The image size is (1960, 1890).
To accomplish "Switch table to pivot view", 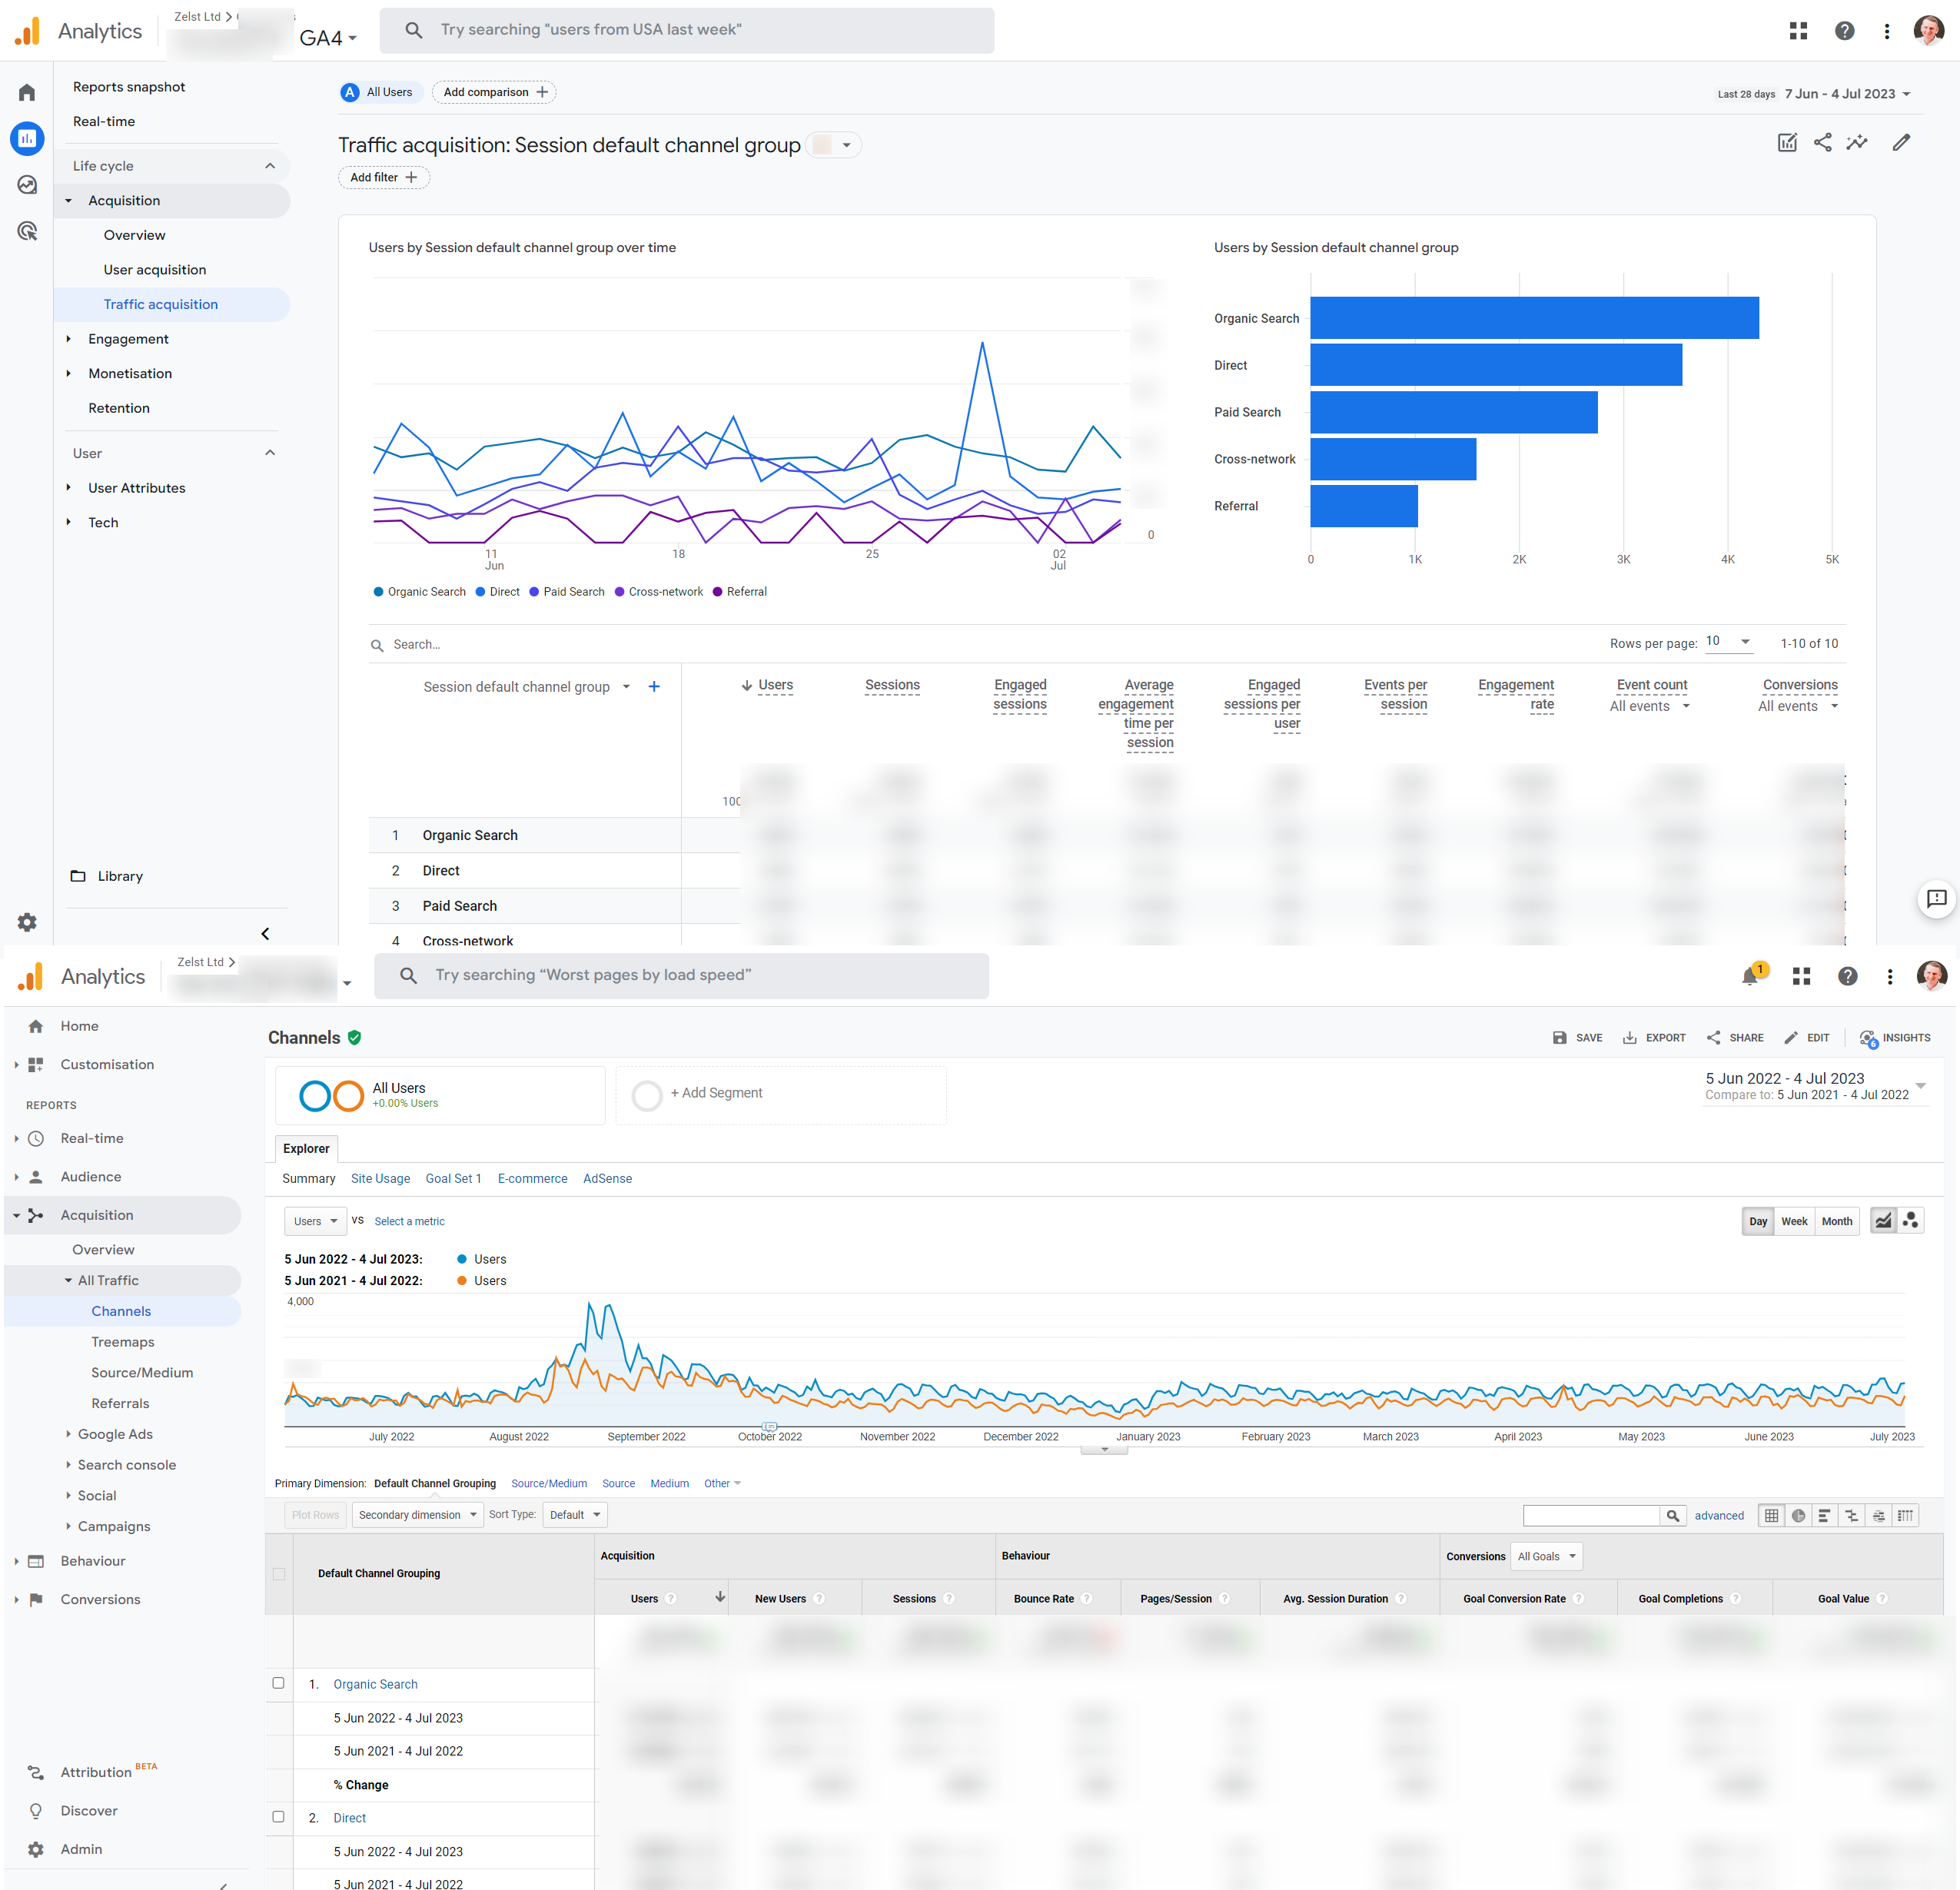I will click(x=1906, y=1515).
